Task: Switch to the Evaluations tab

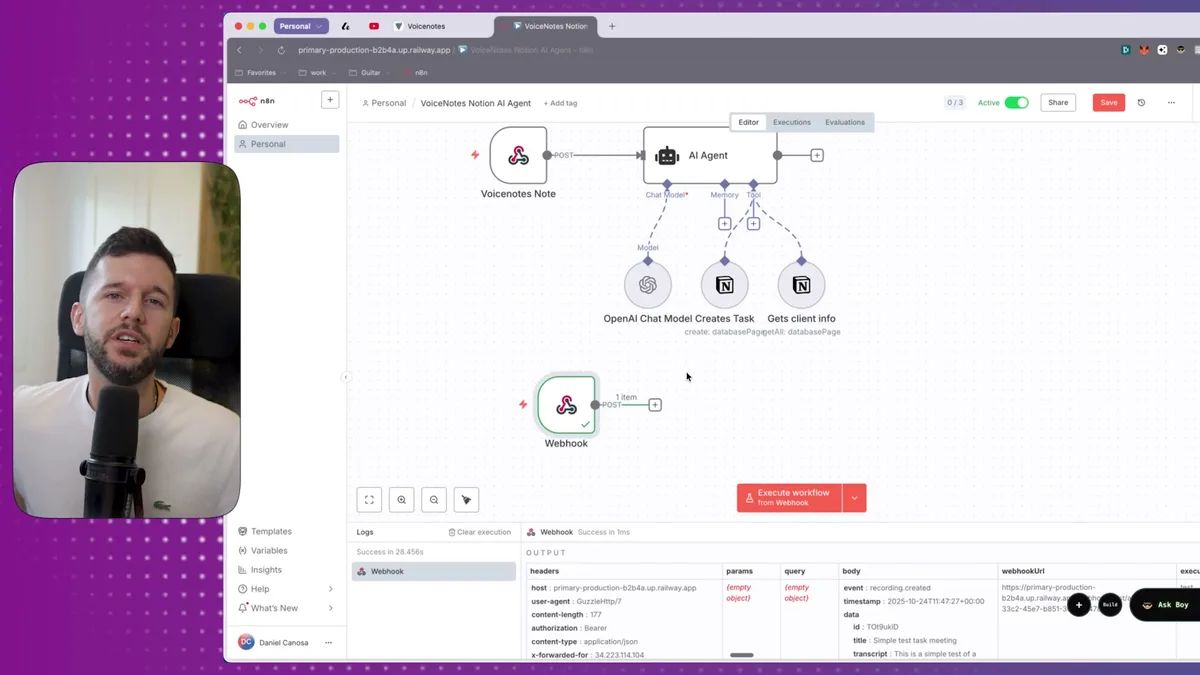Action: [845, 122]
